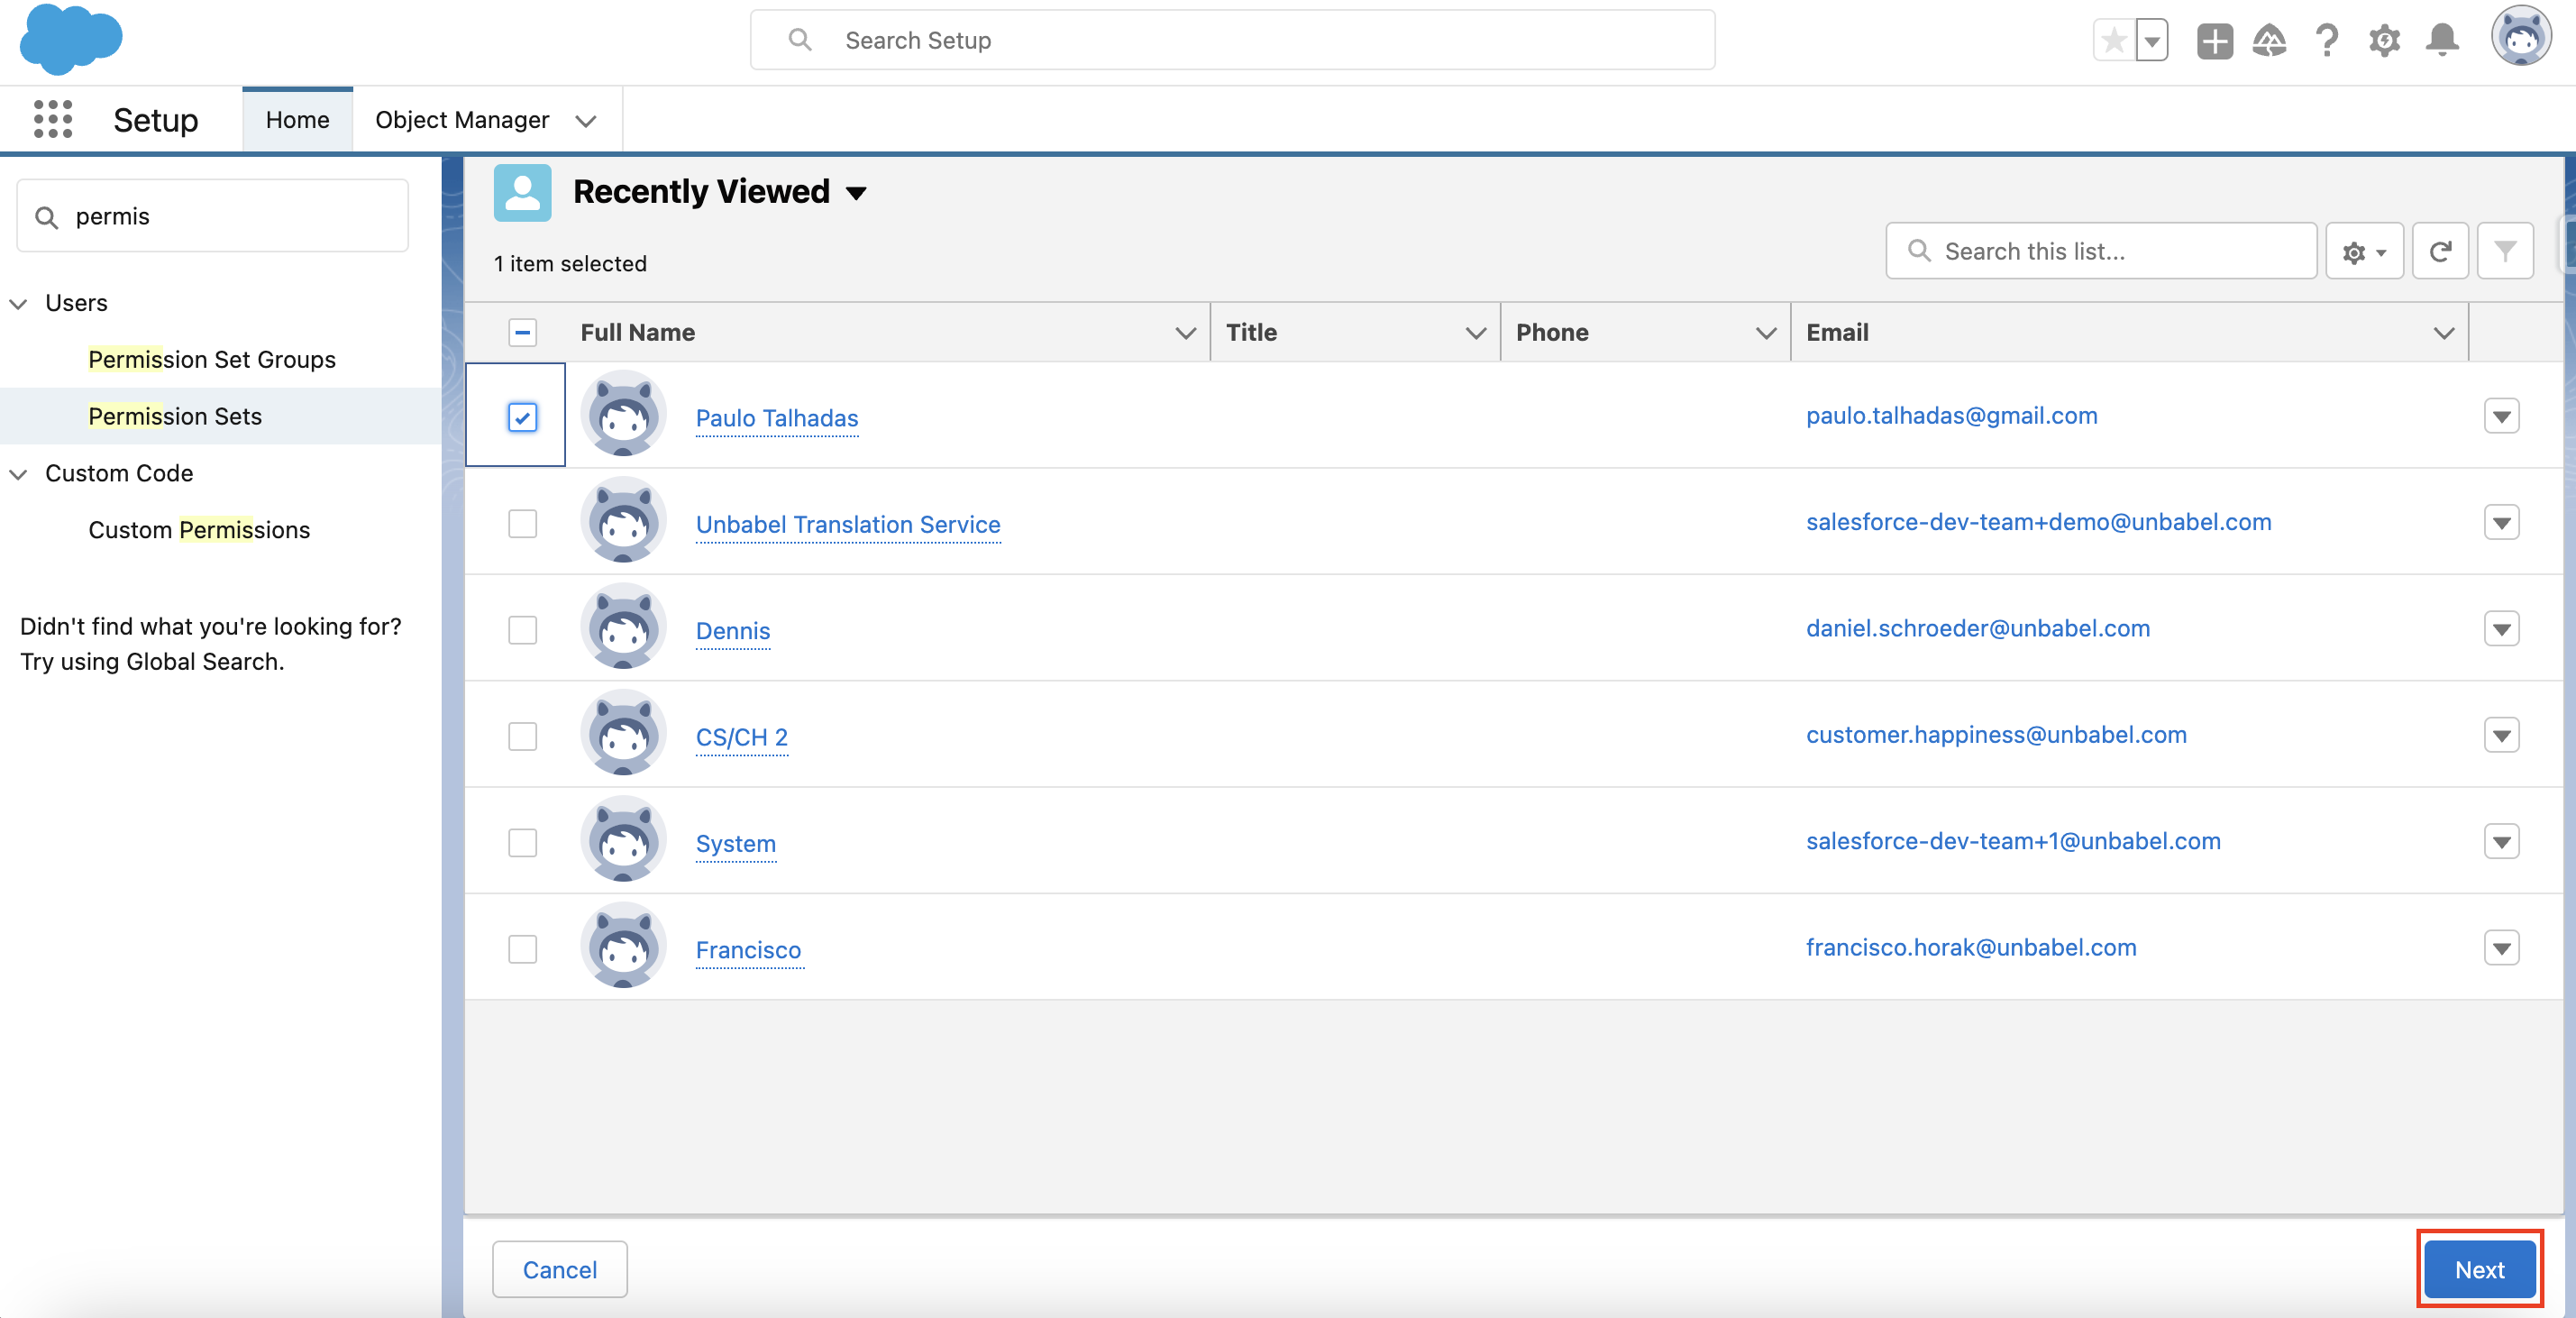Click the favorites star icon

point(2113,40)
